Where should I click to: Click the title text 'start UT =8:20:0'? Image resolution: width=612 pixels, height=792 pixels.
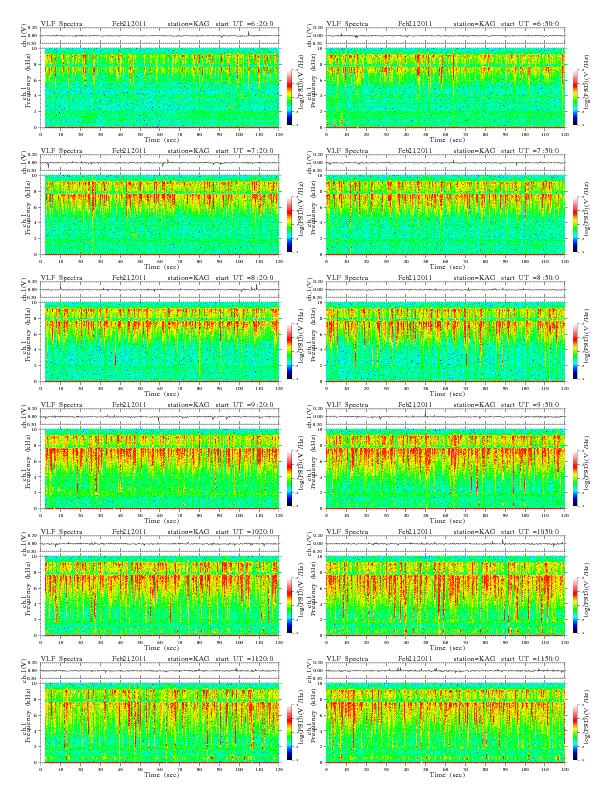[244, 278]
